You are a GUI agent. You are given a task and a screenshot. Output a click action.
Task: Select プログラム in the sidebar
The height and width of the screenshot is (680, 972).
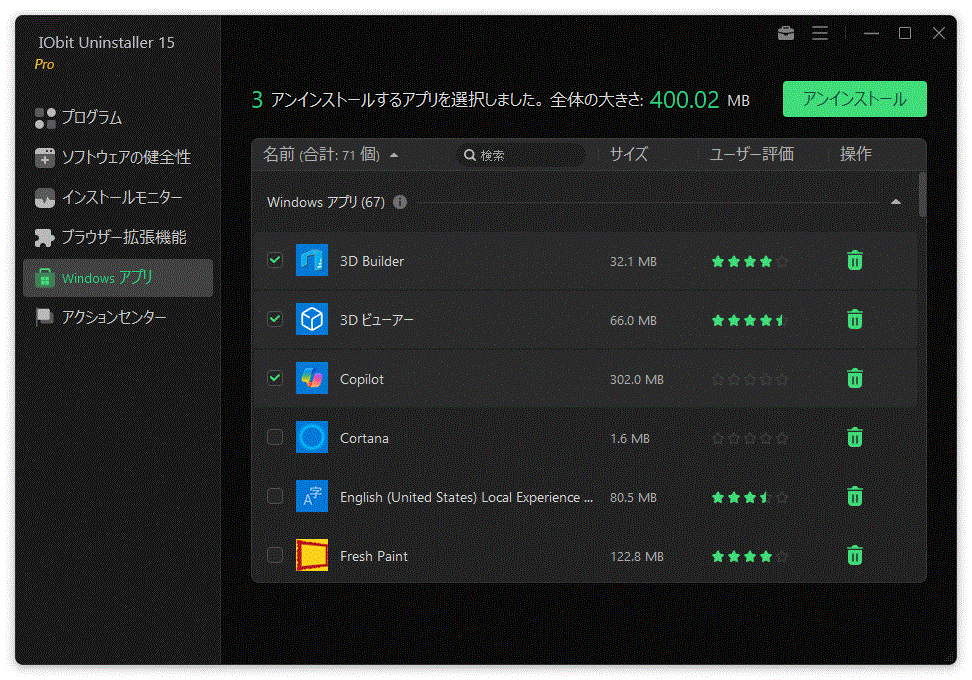(90, 117)
